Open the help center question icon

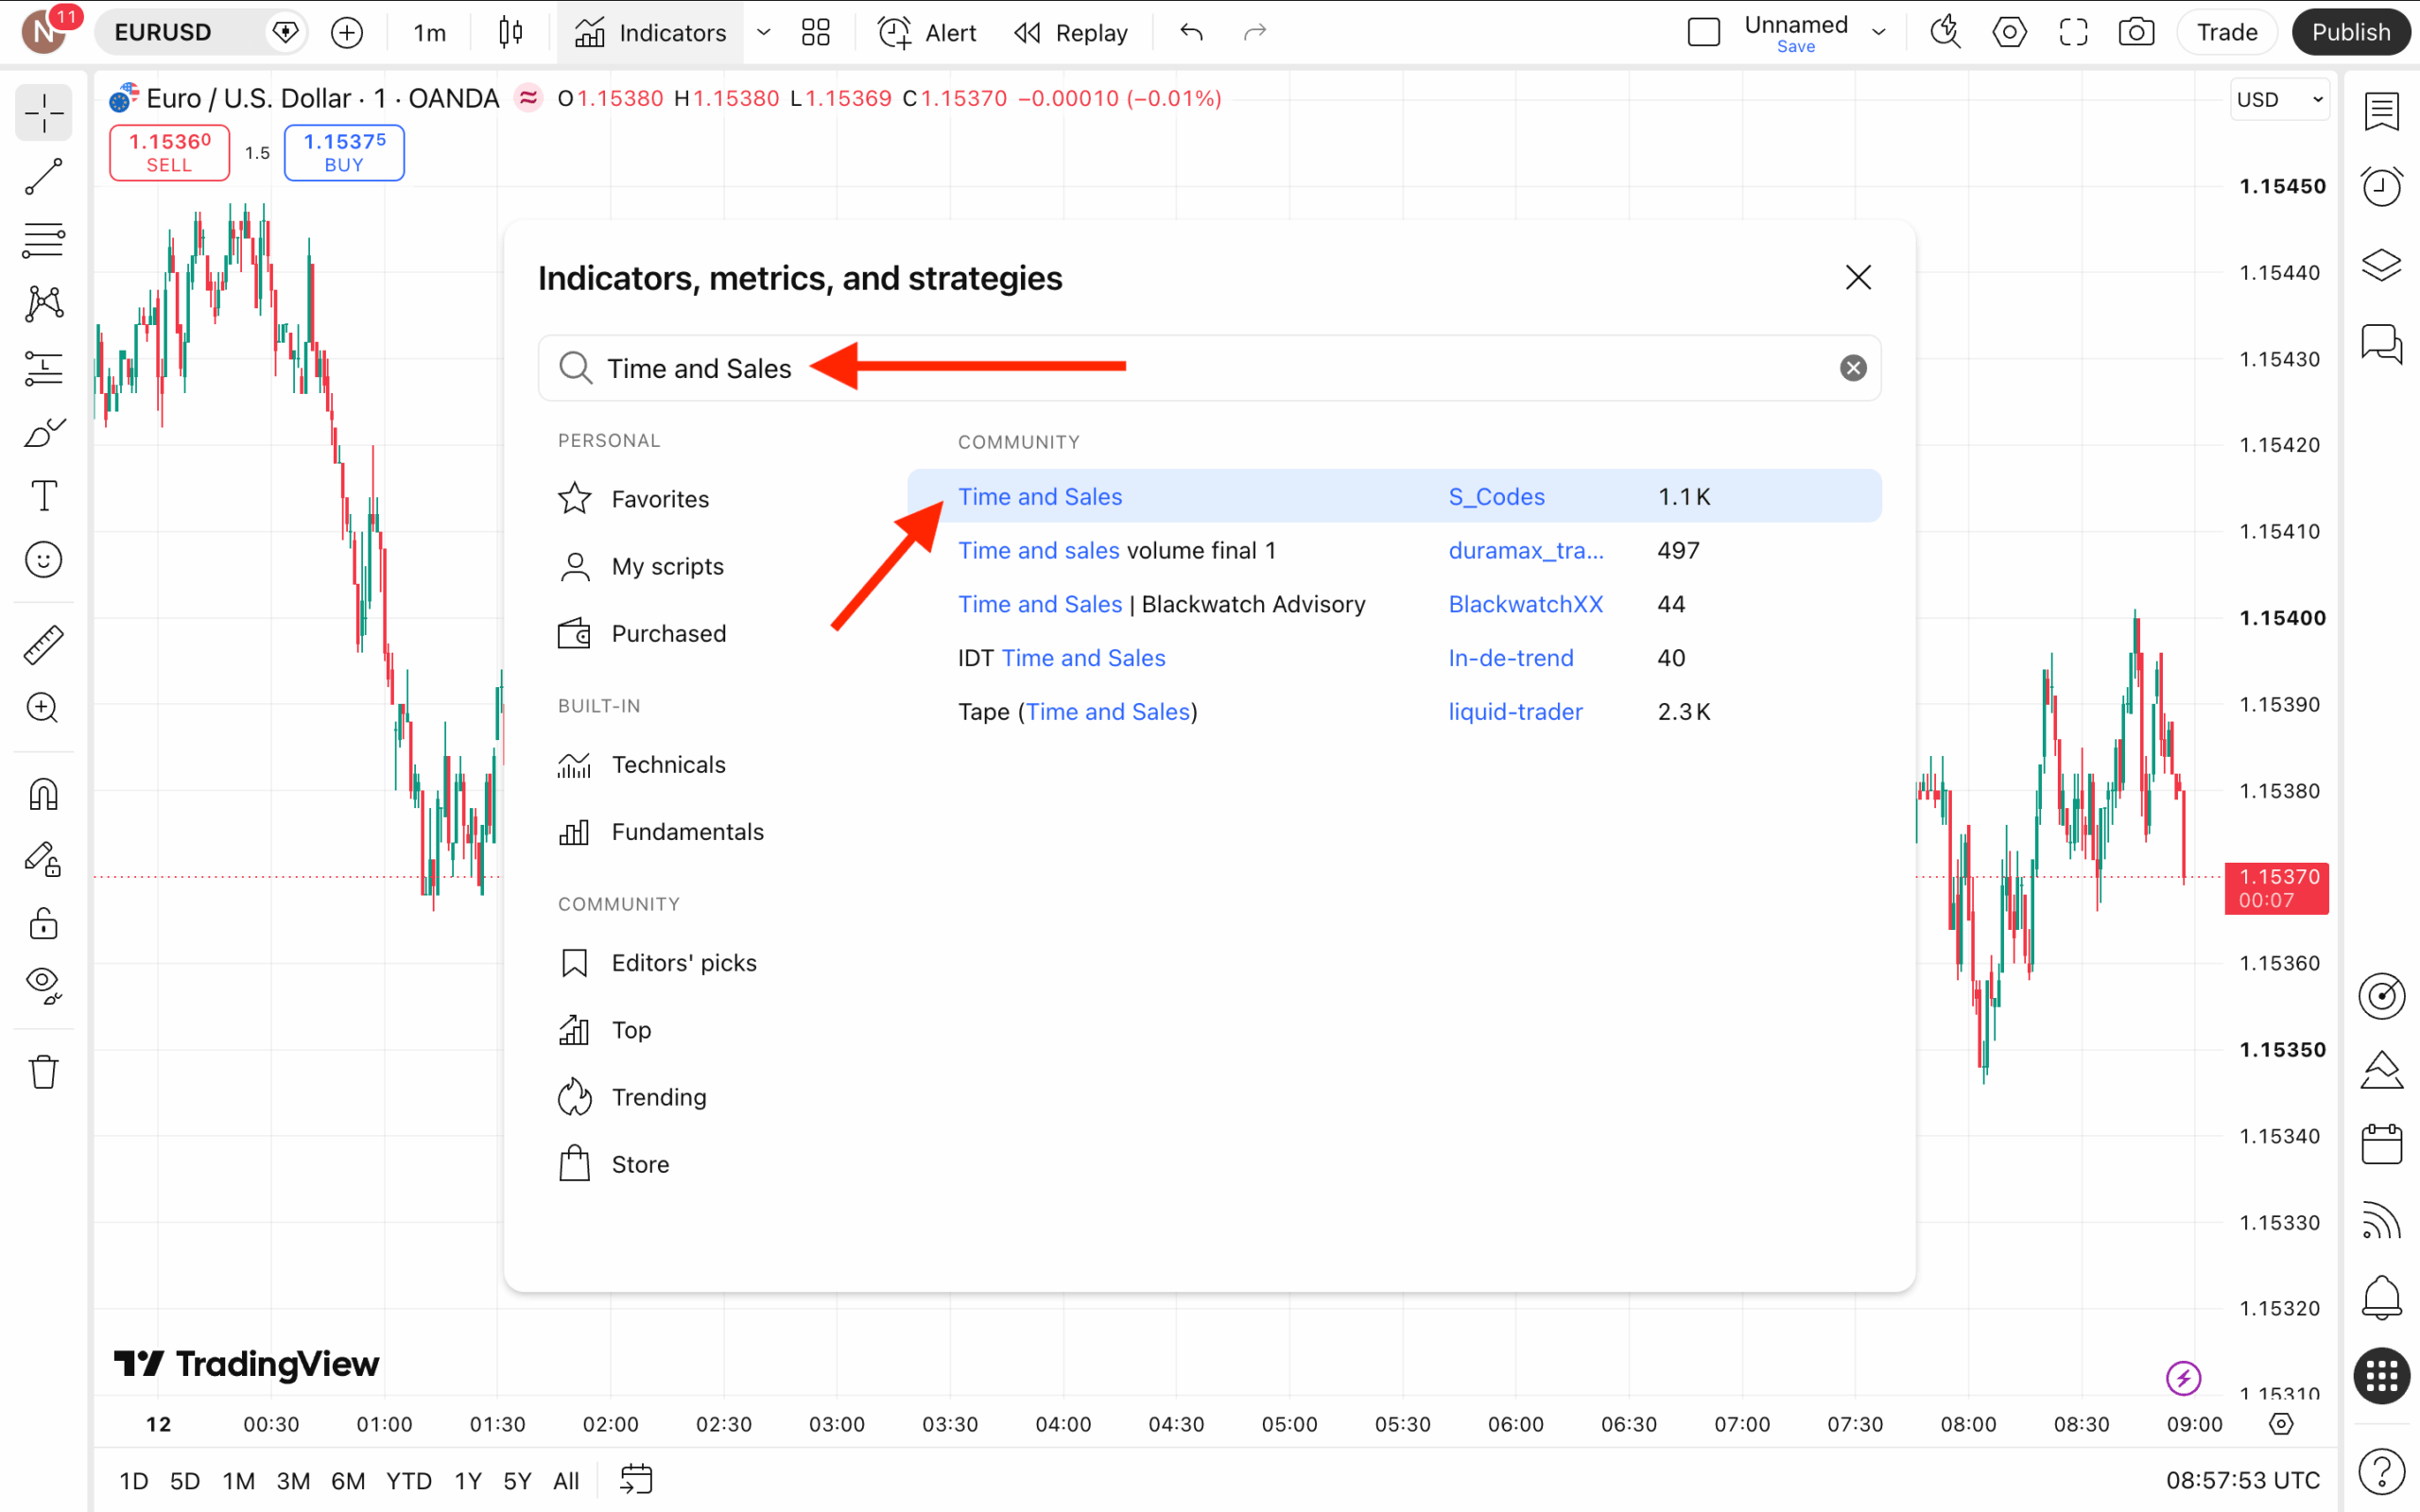[x=2382, y=1472]
